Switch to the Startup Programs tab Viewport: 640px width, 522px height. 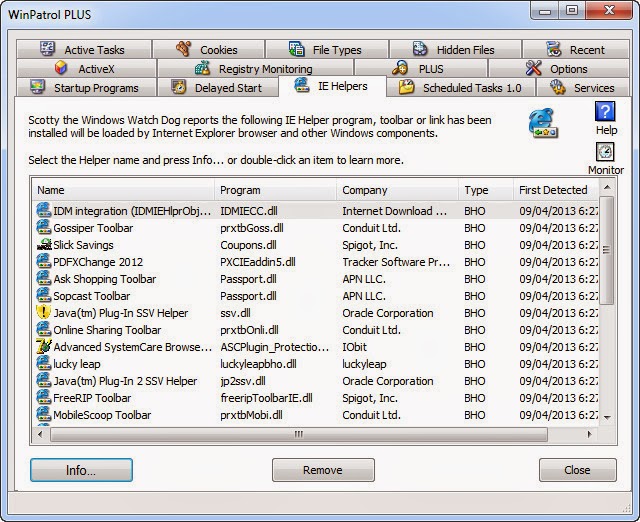(86, 88)
